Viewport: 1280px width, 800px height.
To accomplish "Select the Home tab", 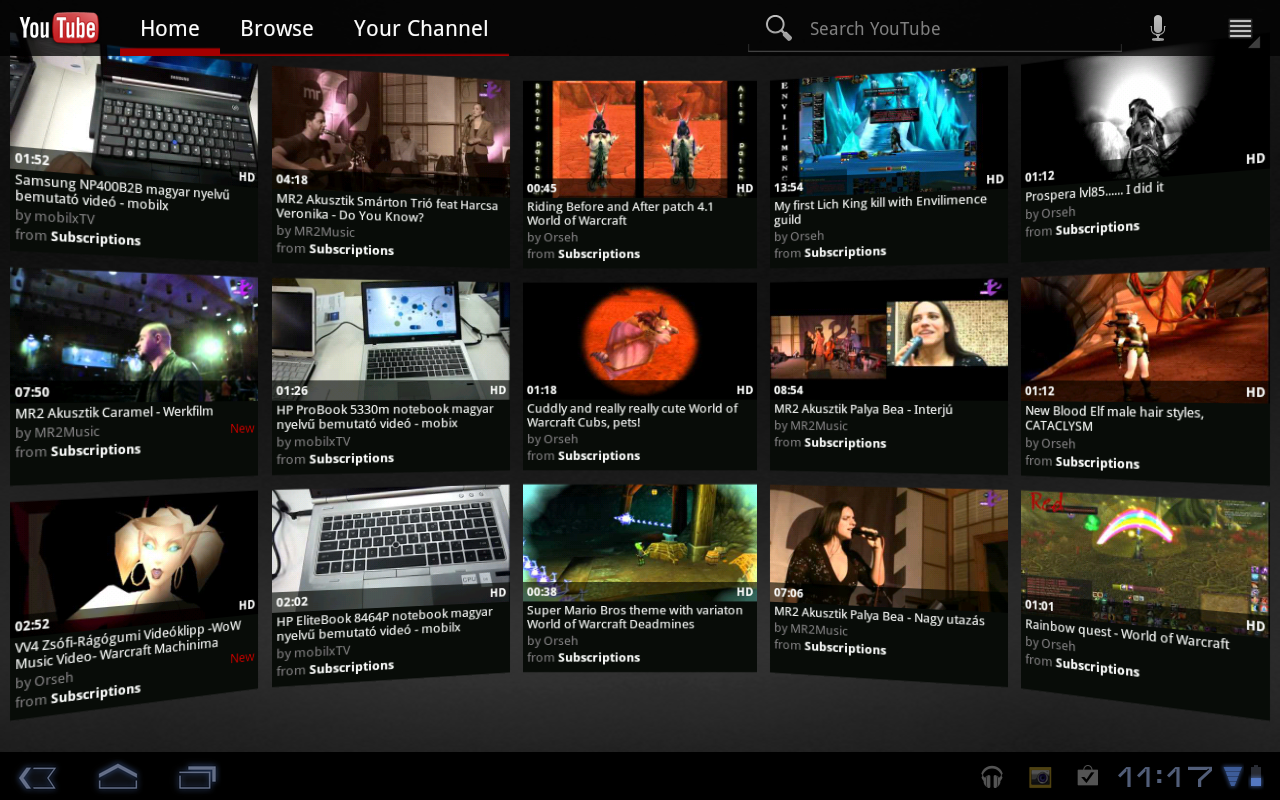I will [x=170, y=28].
